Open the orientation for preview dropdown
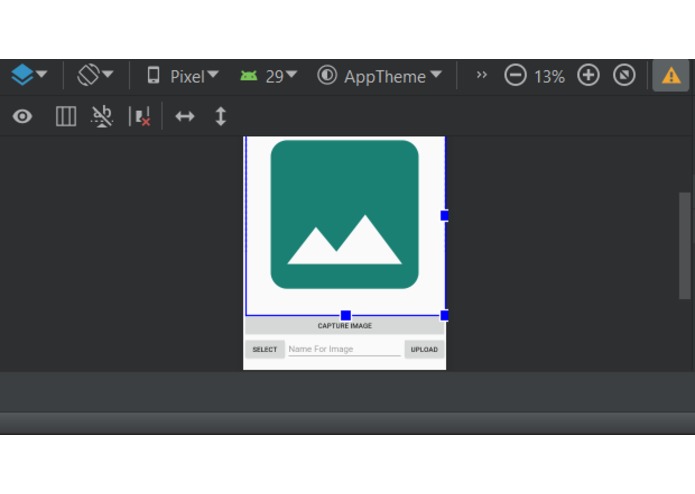Image resolution: width=695 pixels, height=494 pixels. coord(95,75)
